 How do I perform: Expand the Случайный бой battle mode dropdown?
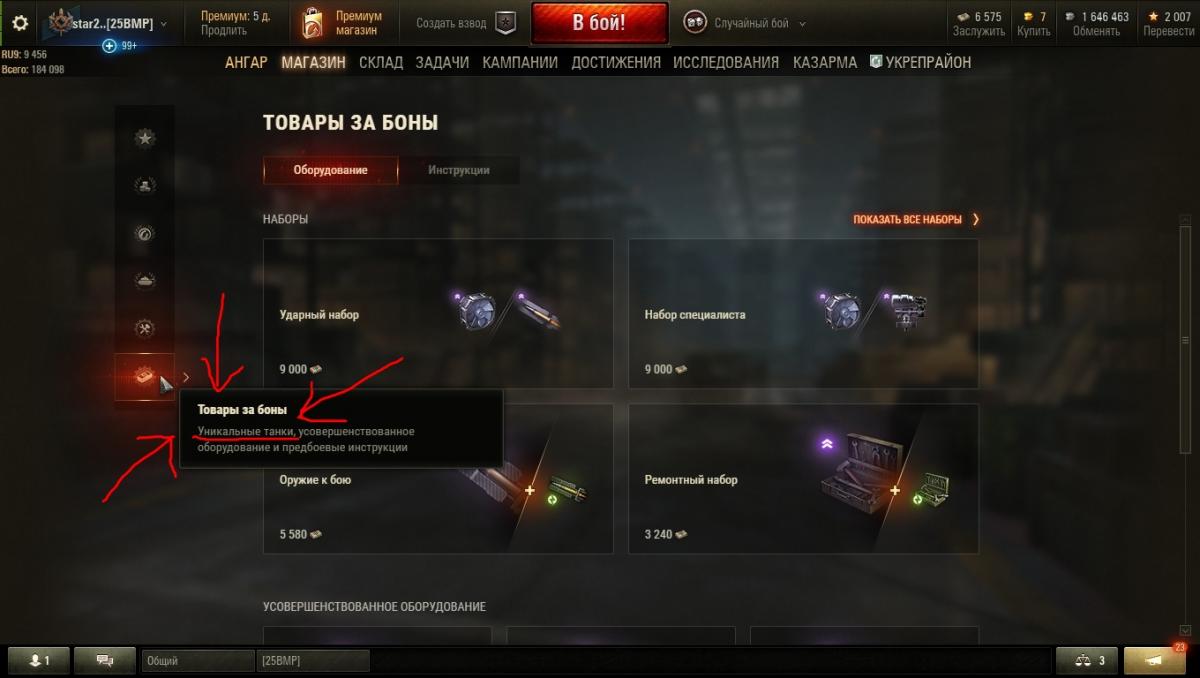[x=745, y=23]
